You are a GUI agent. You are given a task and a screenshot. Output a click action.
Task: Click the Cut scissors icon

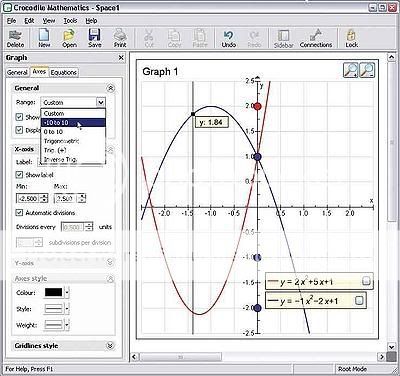[149, 38]
